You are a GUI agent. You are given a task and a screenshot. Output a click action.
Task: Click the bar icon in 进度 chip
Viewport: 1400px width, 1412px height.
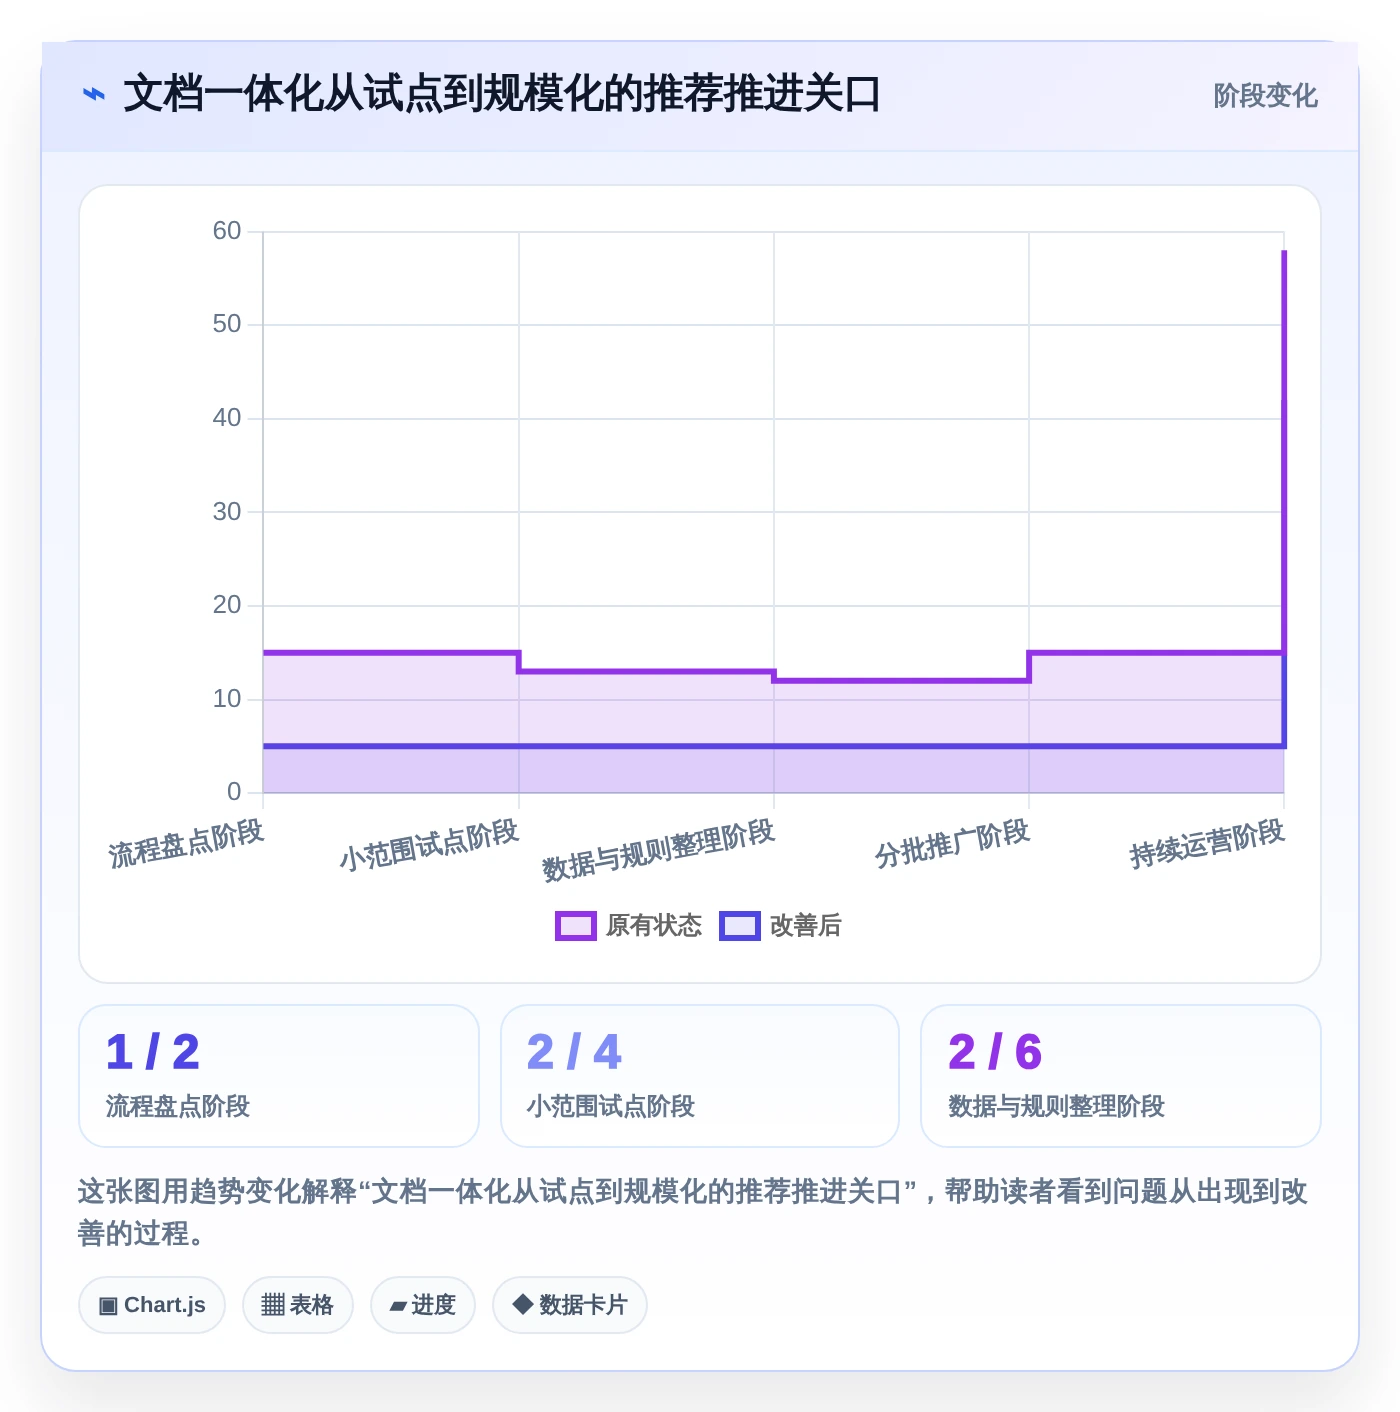[398, 1306]
